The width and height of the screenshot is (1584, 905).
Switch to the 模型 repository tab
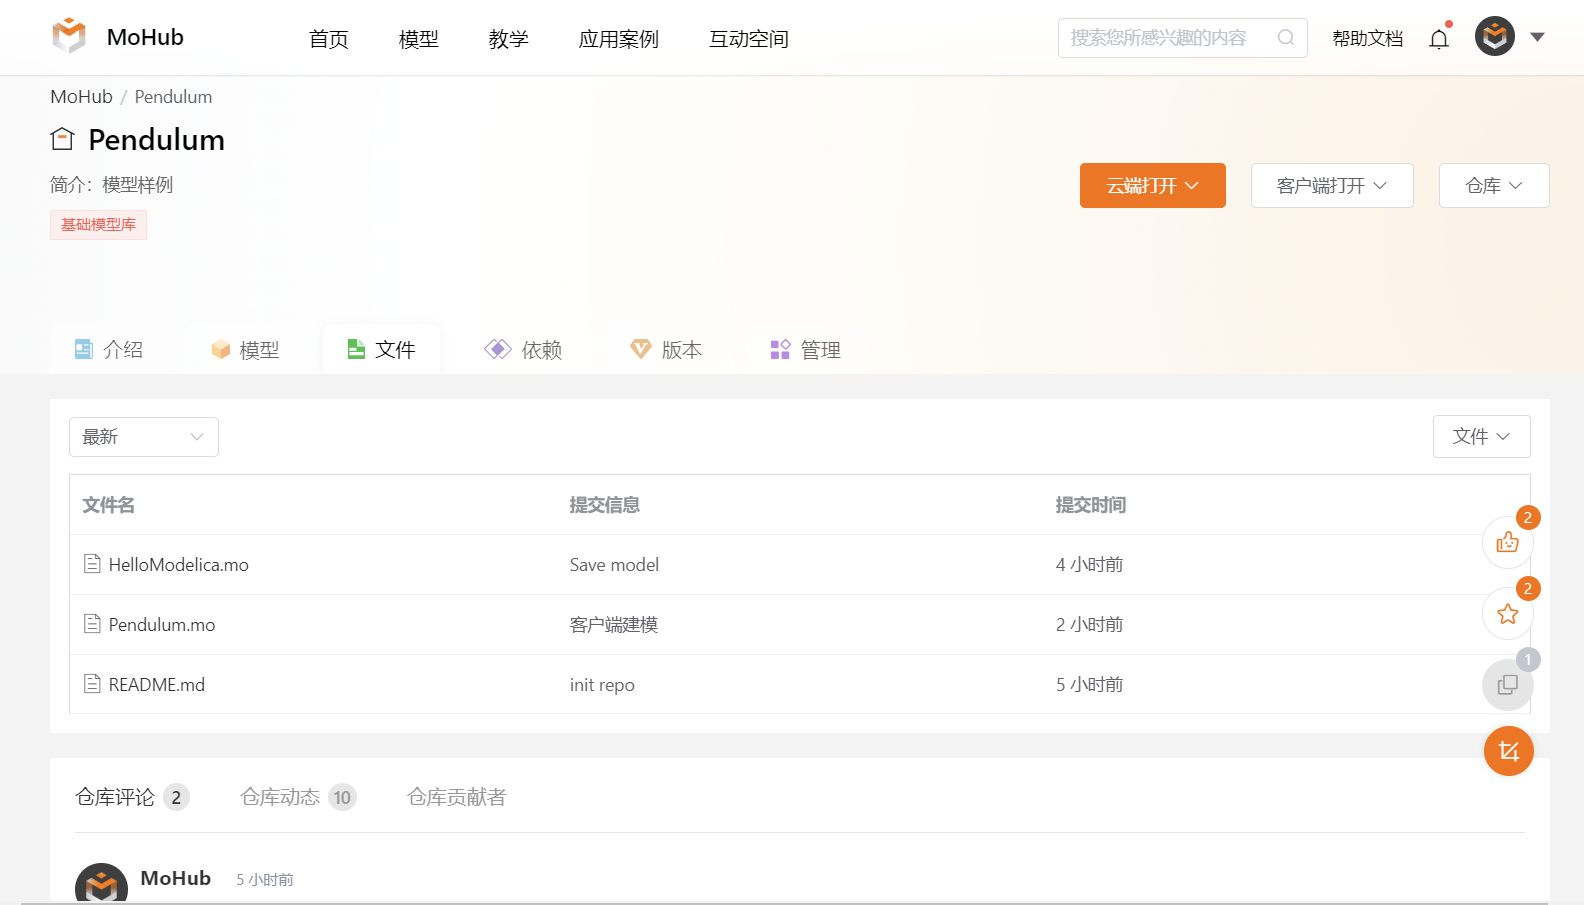[x=245, y=349]
